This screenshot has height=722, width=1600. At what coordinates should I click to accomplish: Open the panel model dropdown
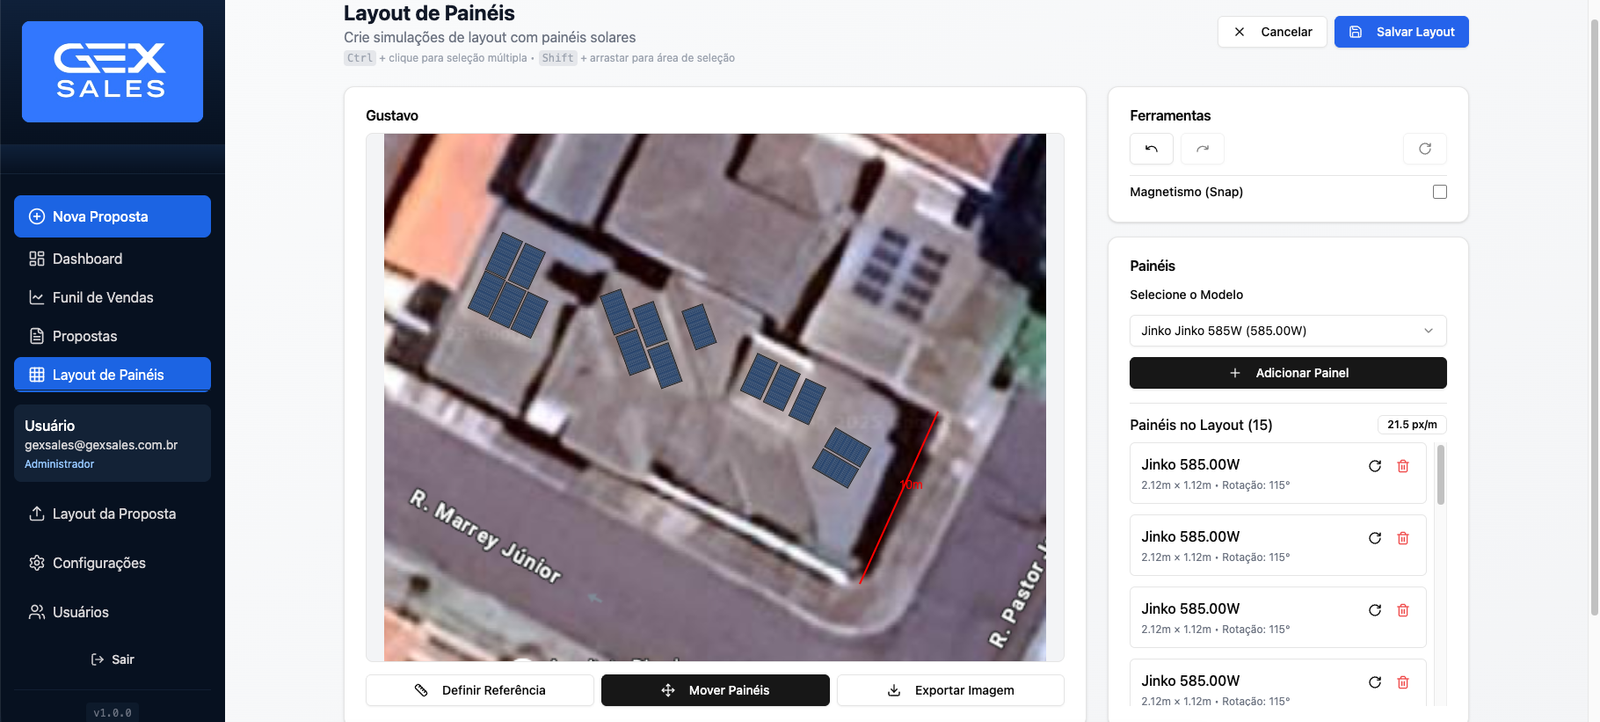pos(1287,331)
